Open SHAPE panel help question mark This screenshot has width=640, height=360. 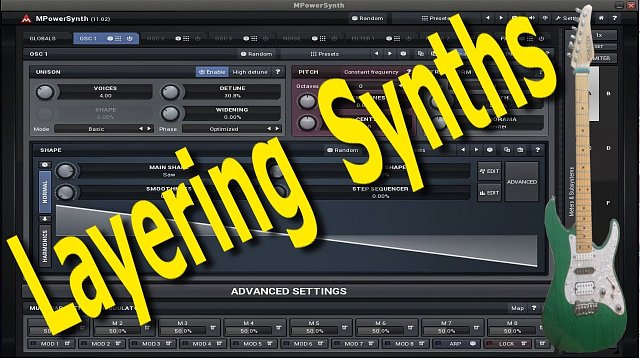click(538, 150)
